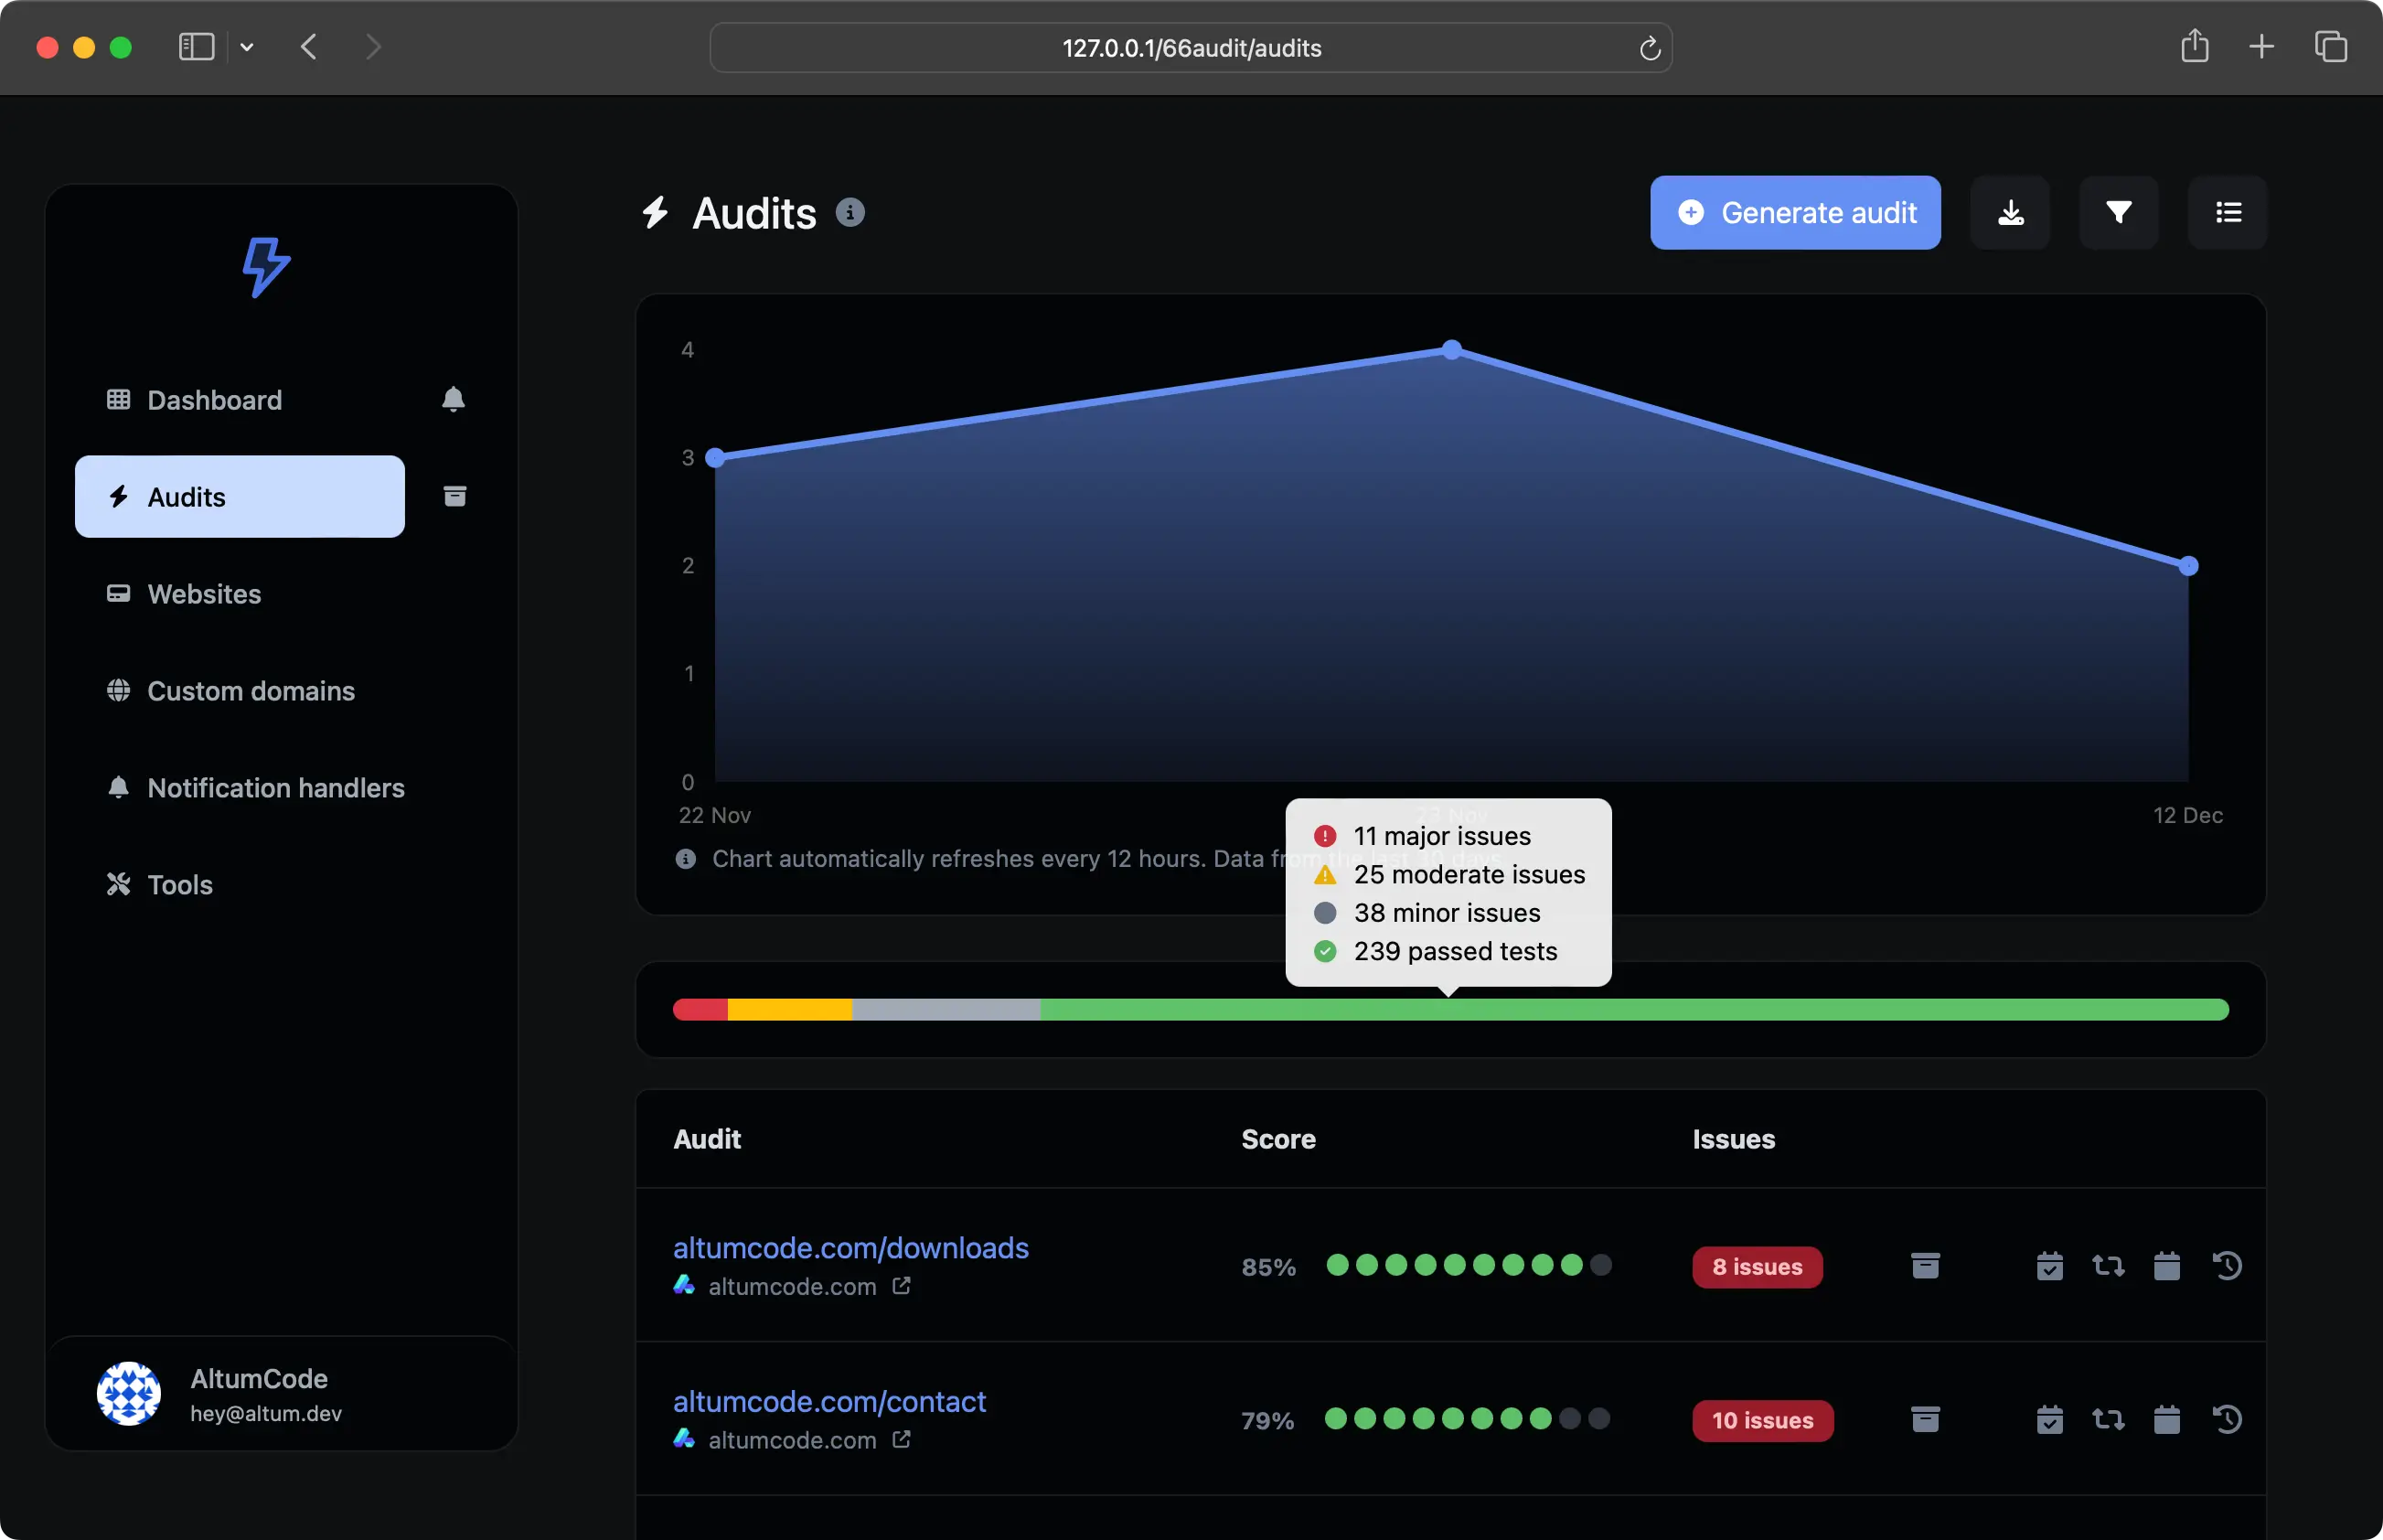The height and width of the screenshot is (1540, 2383).
Task: Click the info icon next to Audits title
Action: 850,213
